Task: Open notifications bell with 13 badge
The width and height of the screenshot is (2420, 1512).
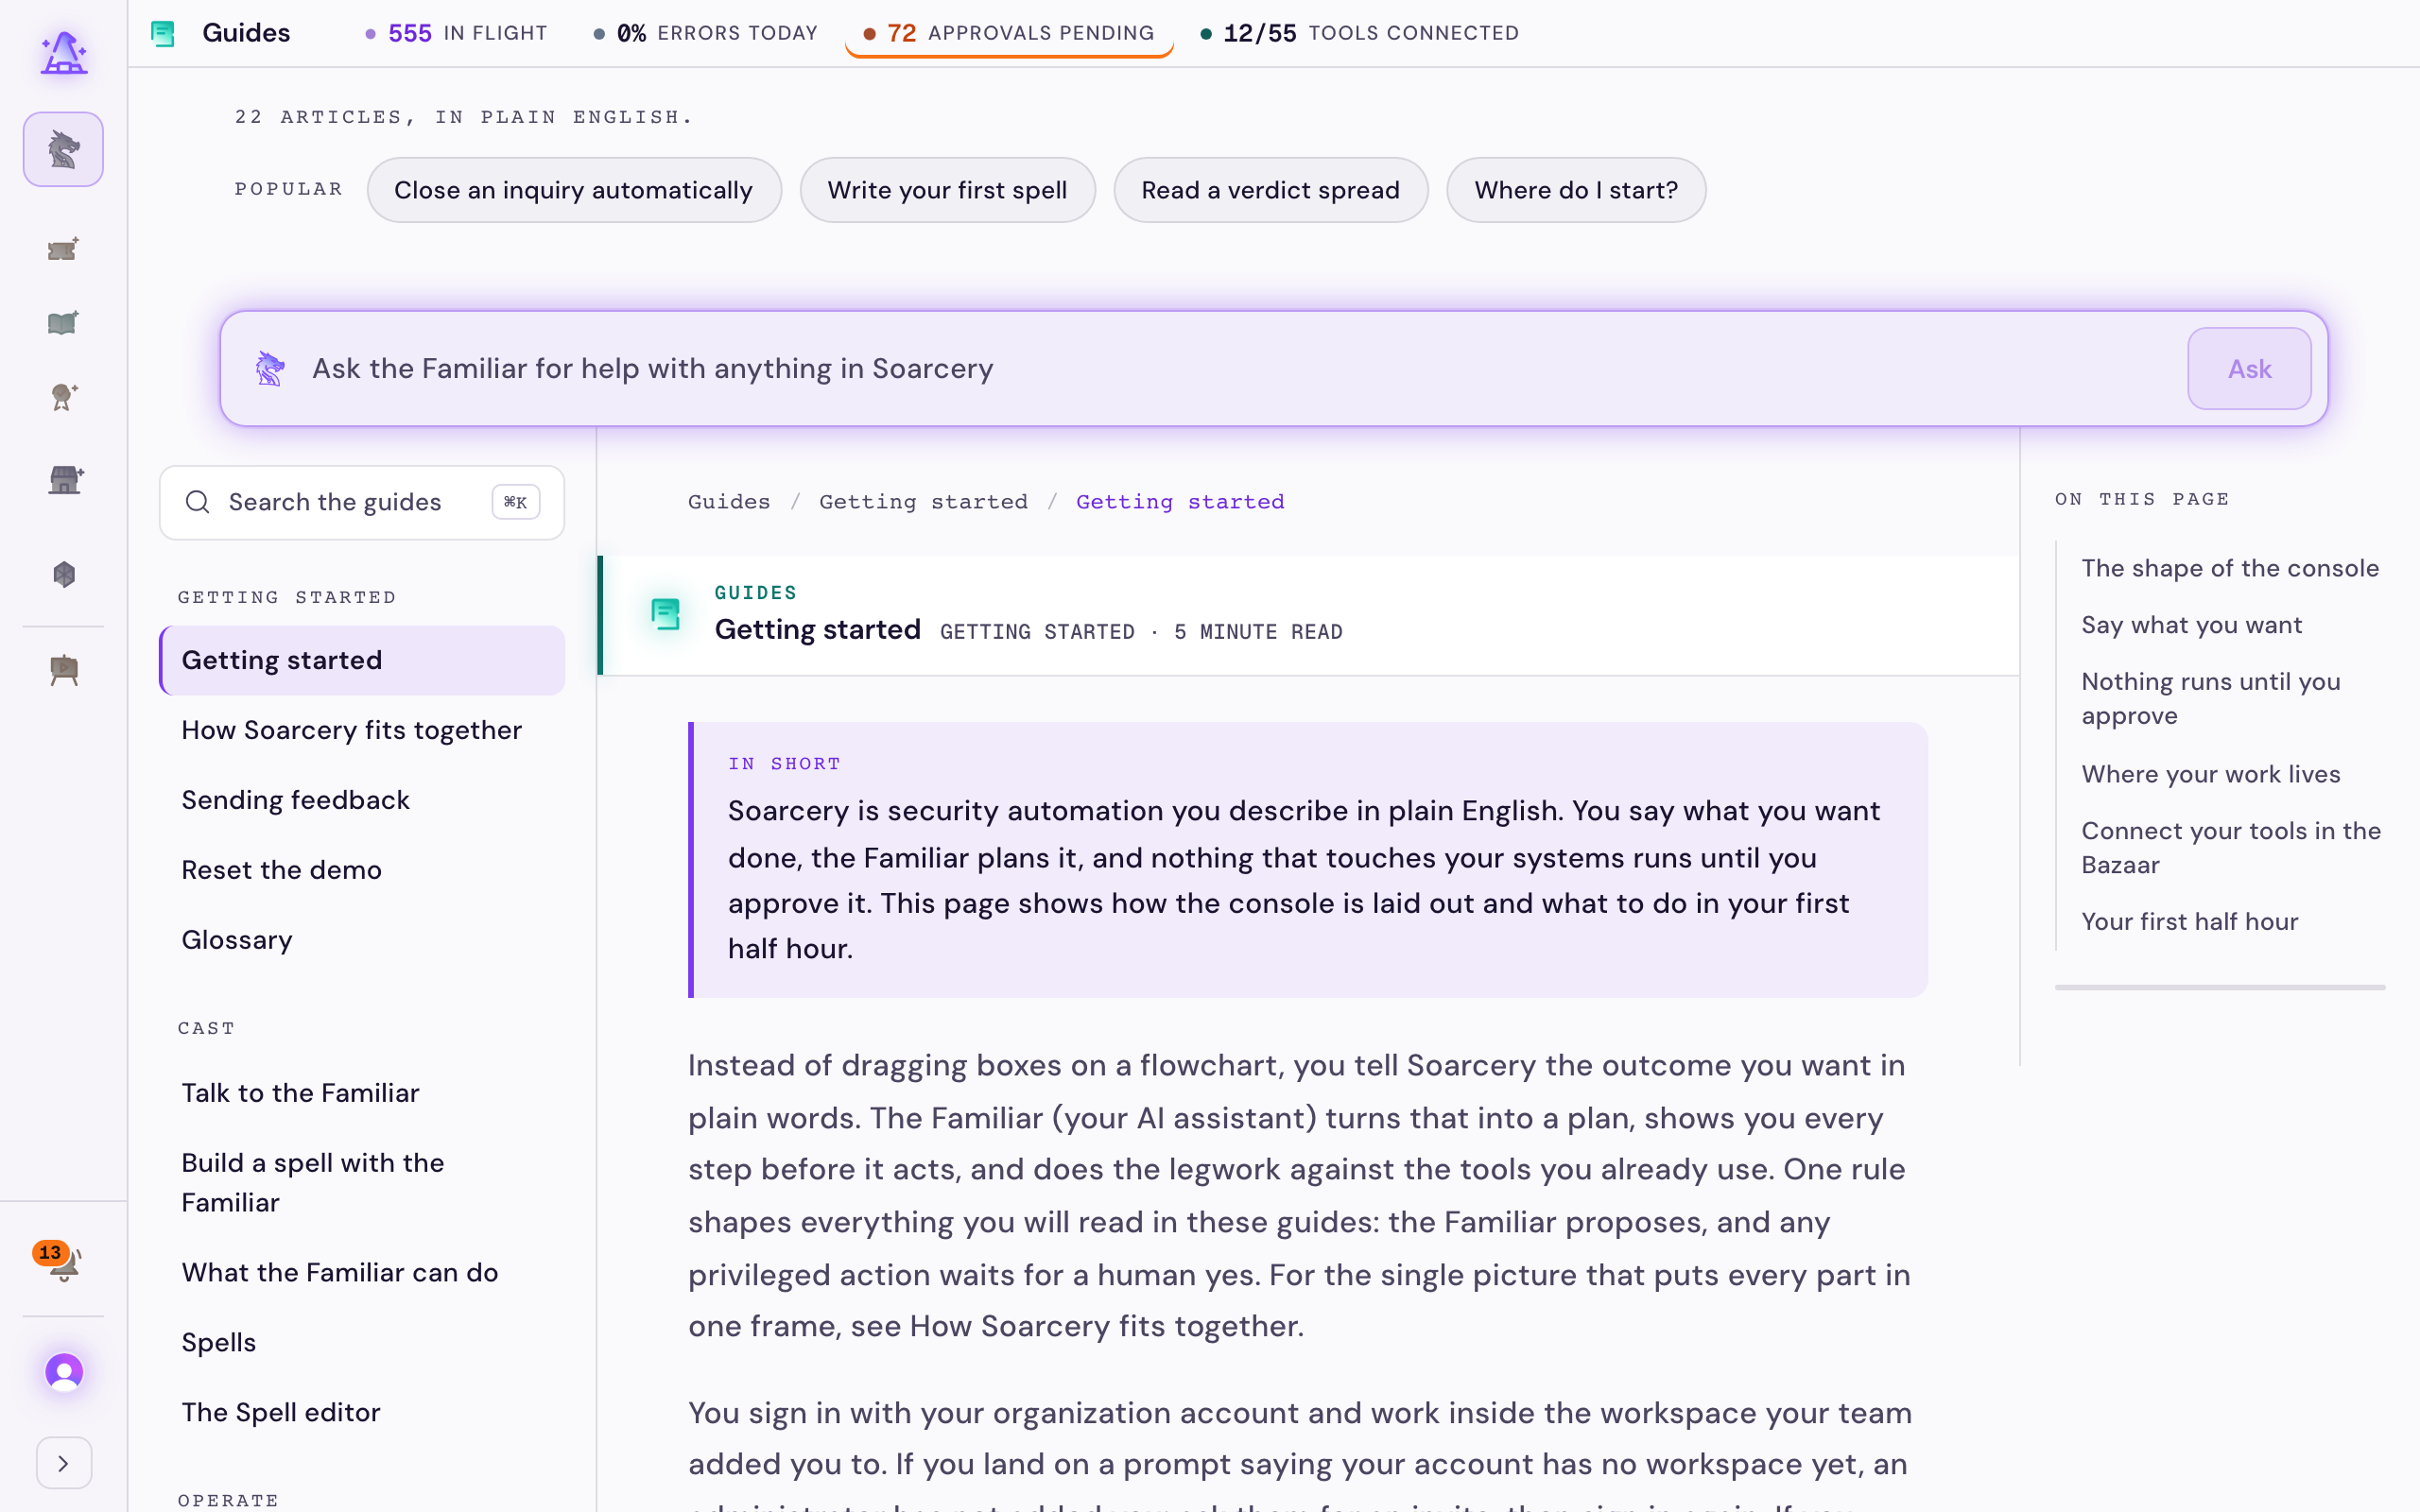Action: coord(61,1262)
